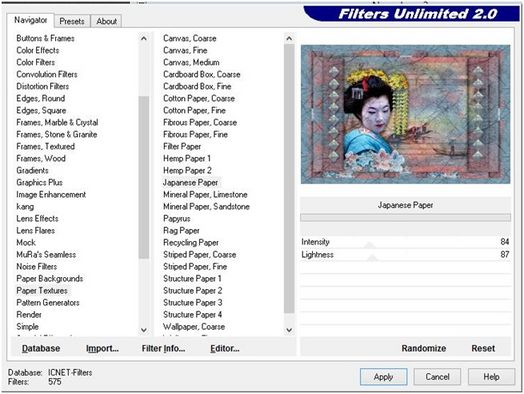Select Frames, Textured category
The image size is (524, 394).
[x=45, y=147]
